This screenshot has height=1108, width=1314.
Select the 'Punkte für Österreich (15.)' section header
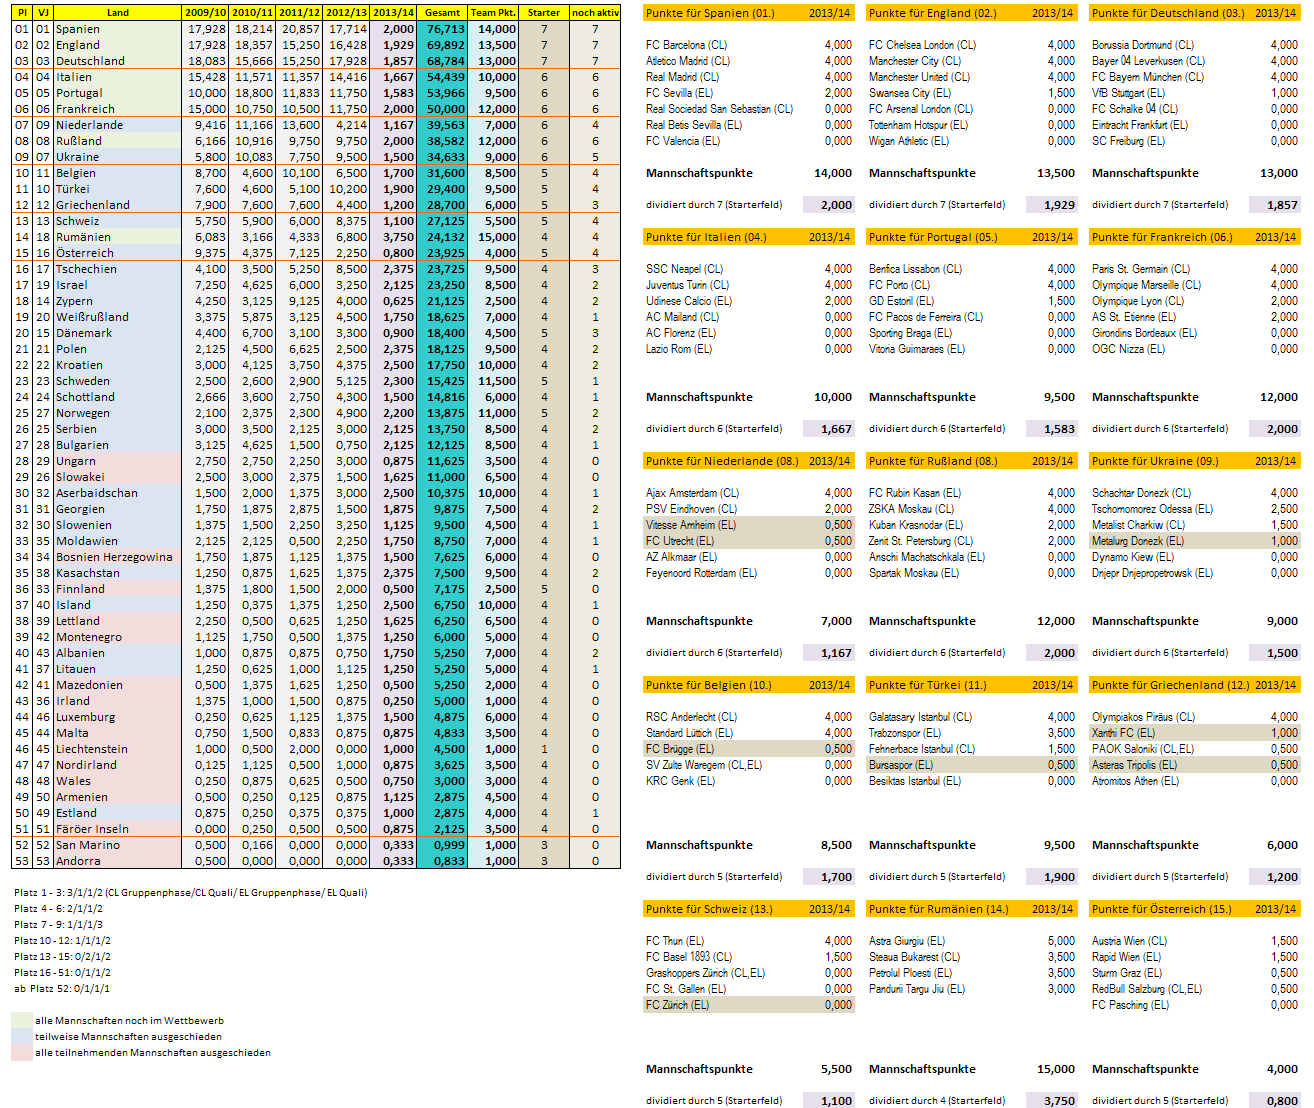[1195, 909]
